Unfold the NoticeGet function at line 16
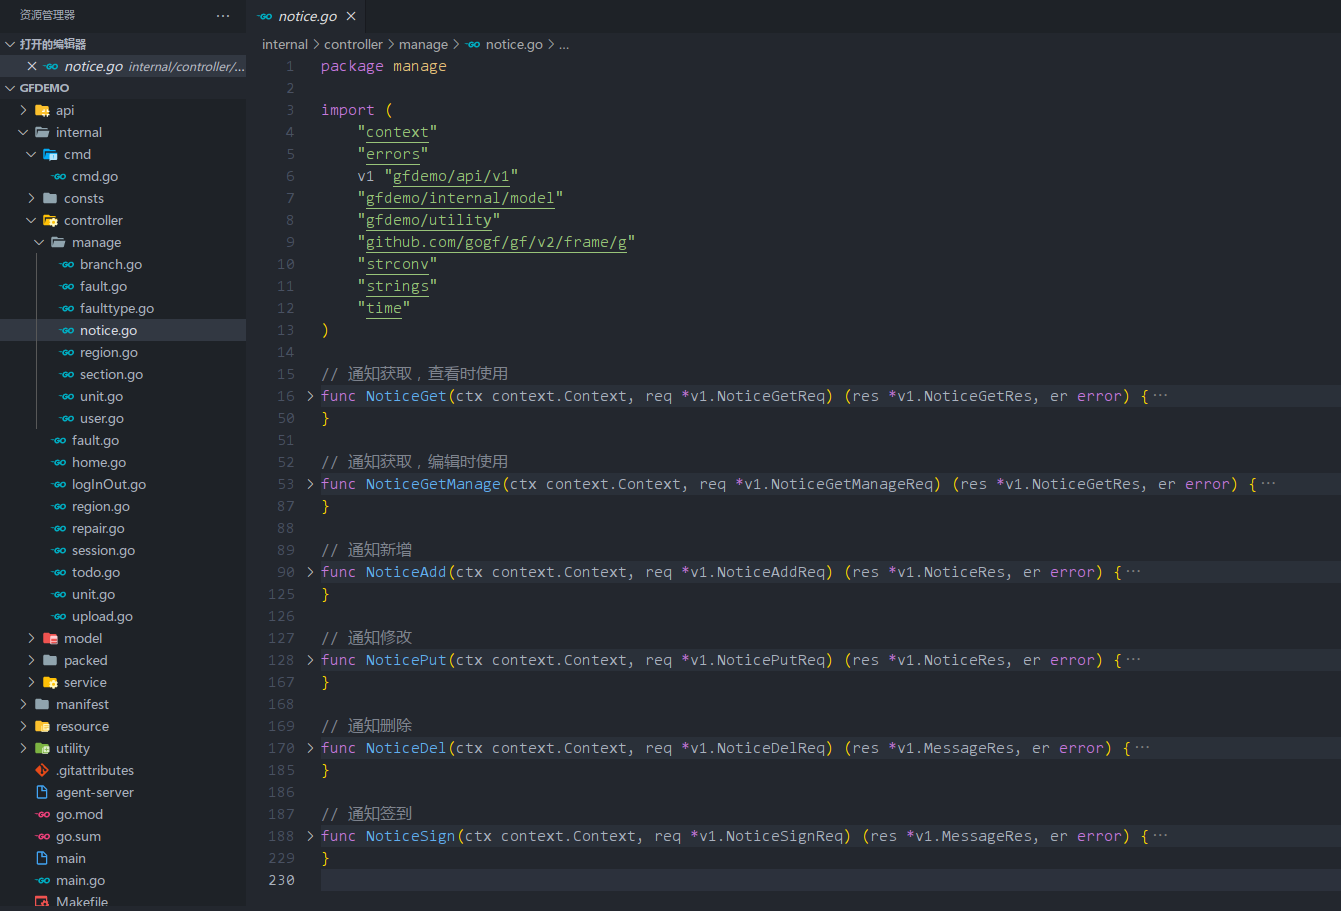The width and height of the screenshot is (1341, 911). pos(310,396)
